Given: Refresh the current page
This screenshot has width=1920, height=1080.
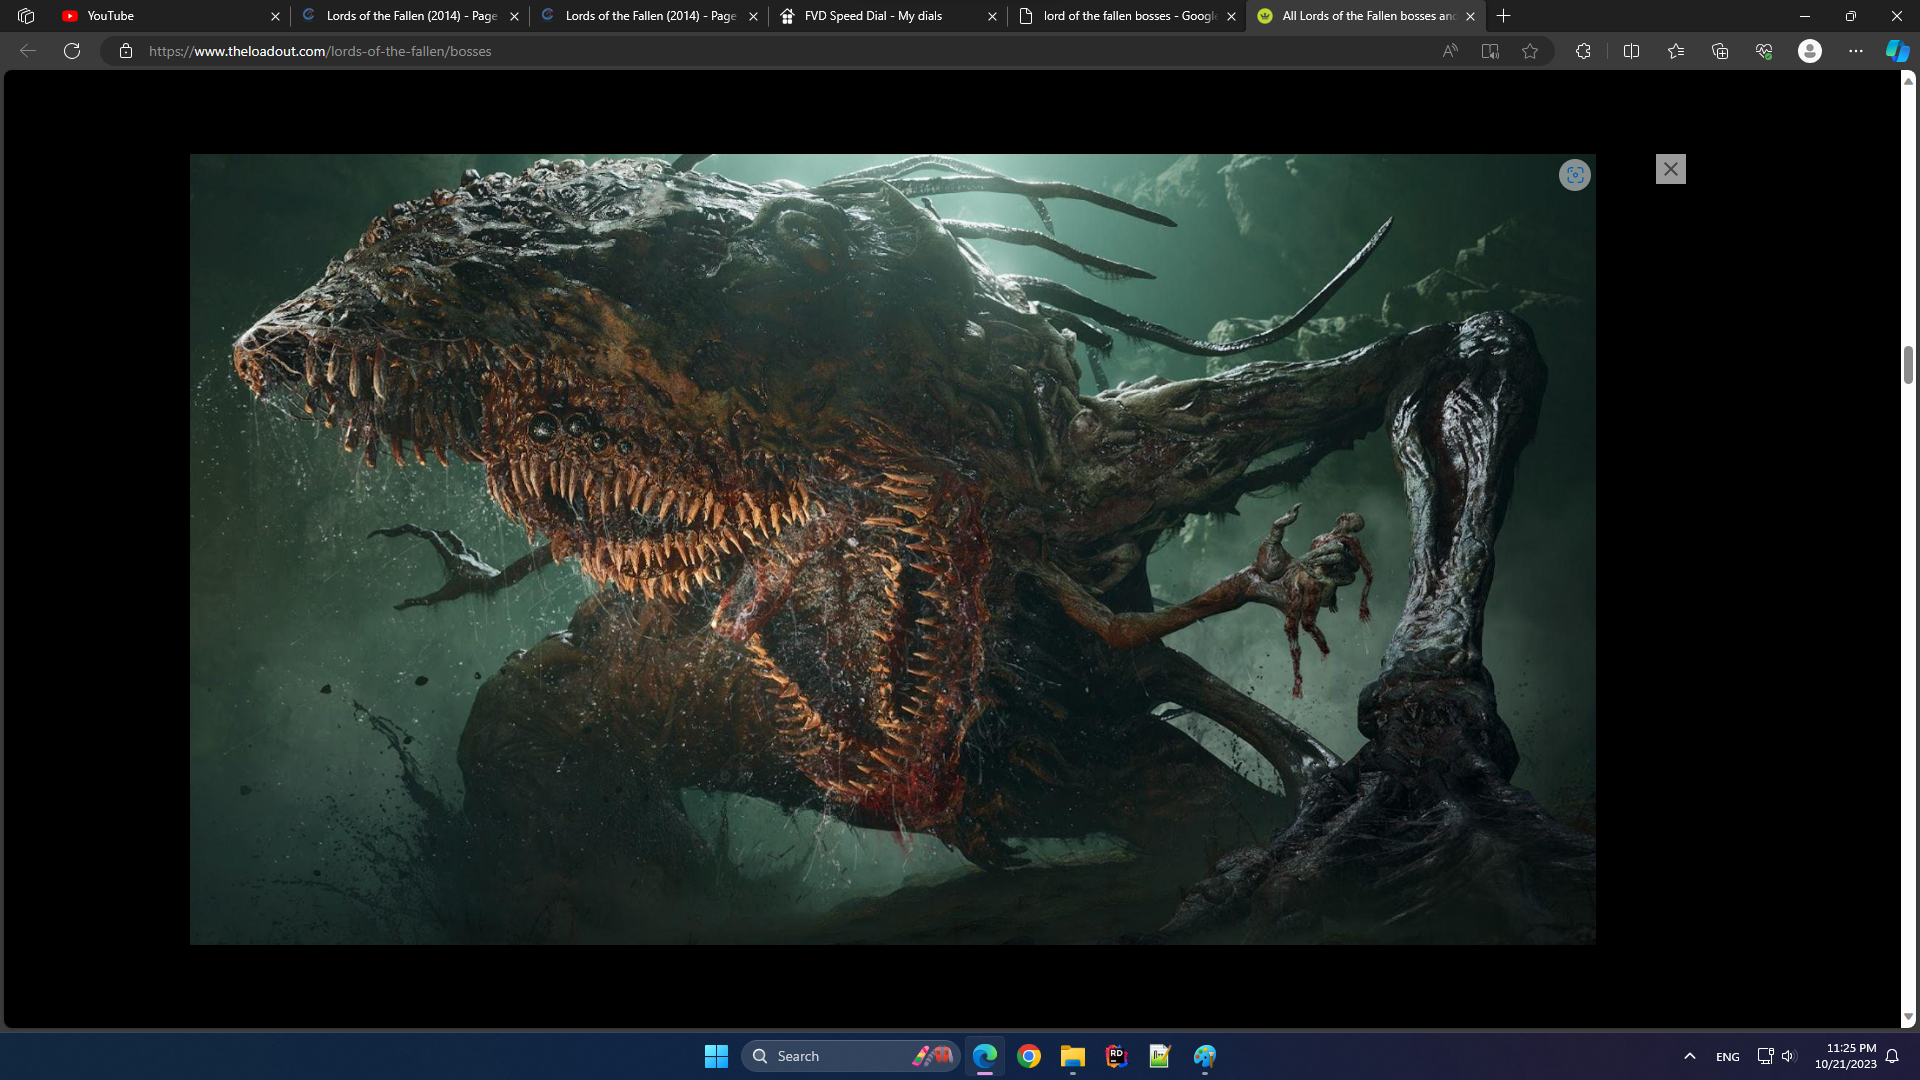Looking at the screenshot, I should click(72, 51).
